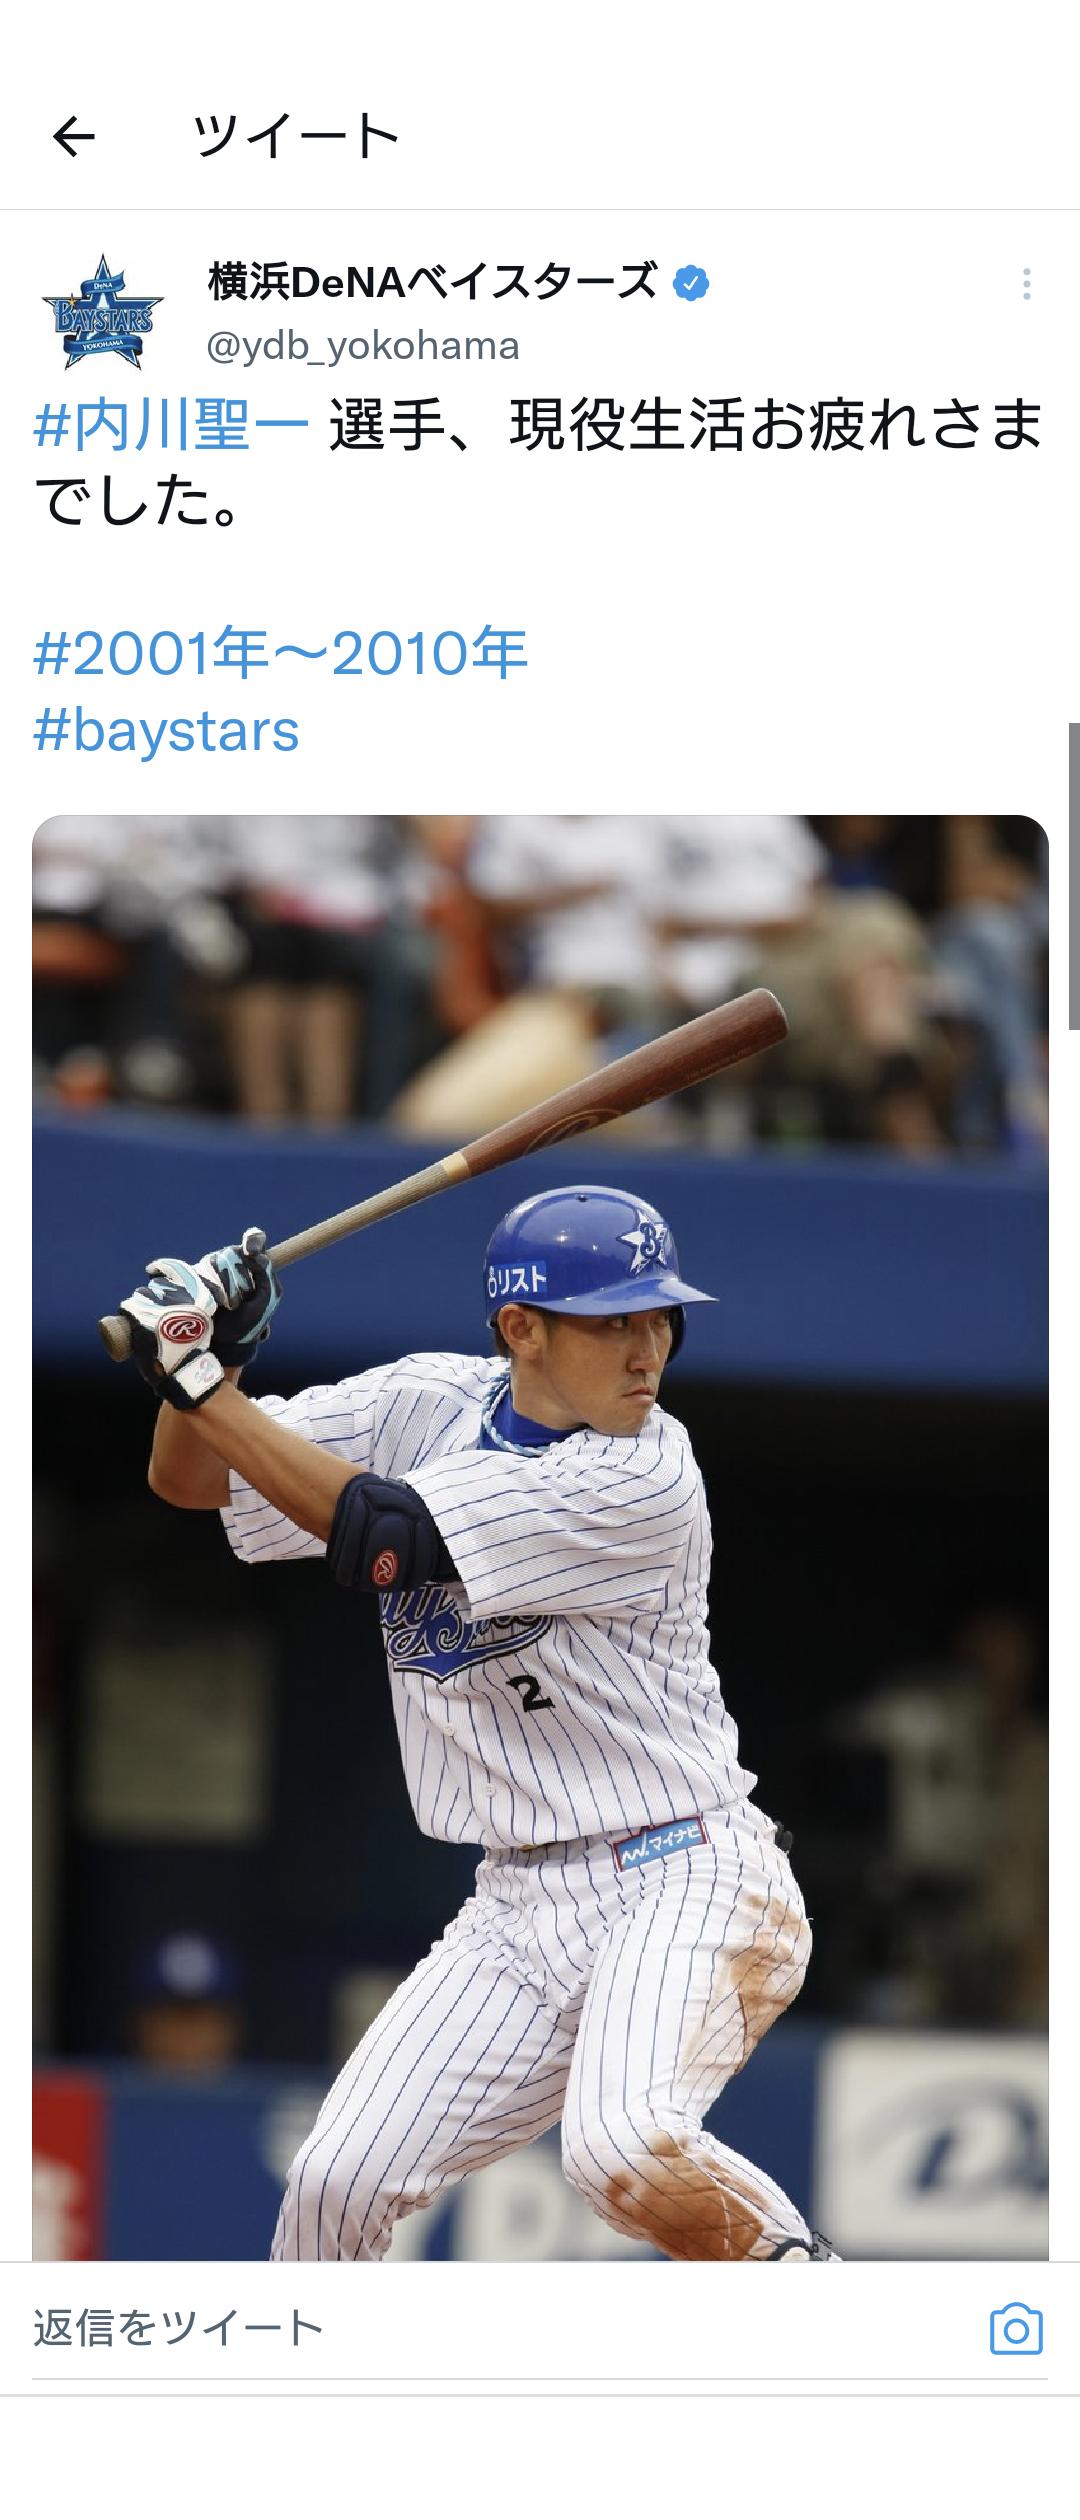Open the 横浜DeNAベイスターズ account name
This screenshot has width=1080, height=2520.
(432, 284)
